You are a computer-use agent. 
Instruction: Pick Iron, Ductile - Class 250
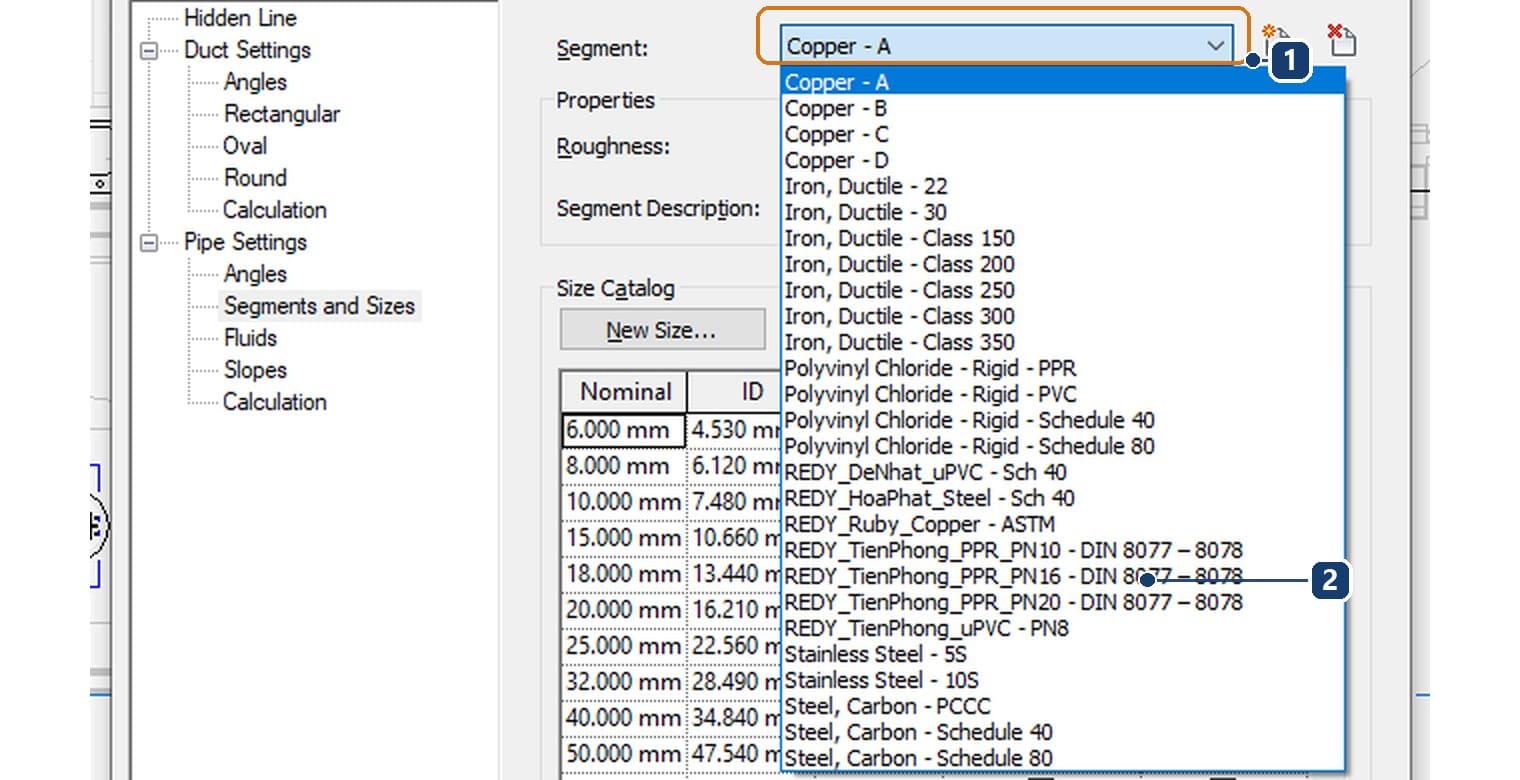click(x=1063, y=290)
